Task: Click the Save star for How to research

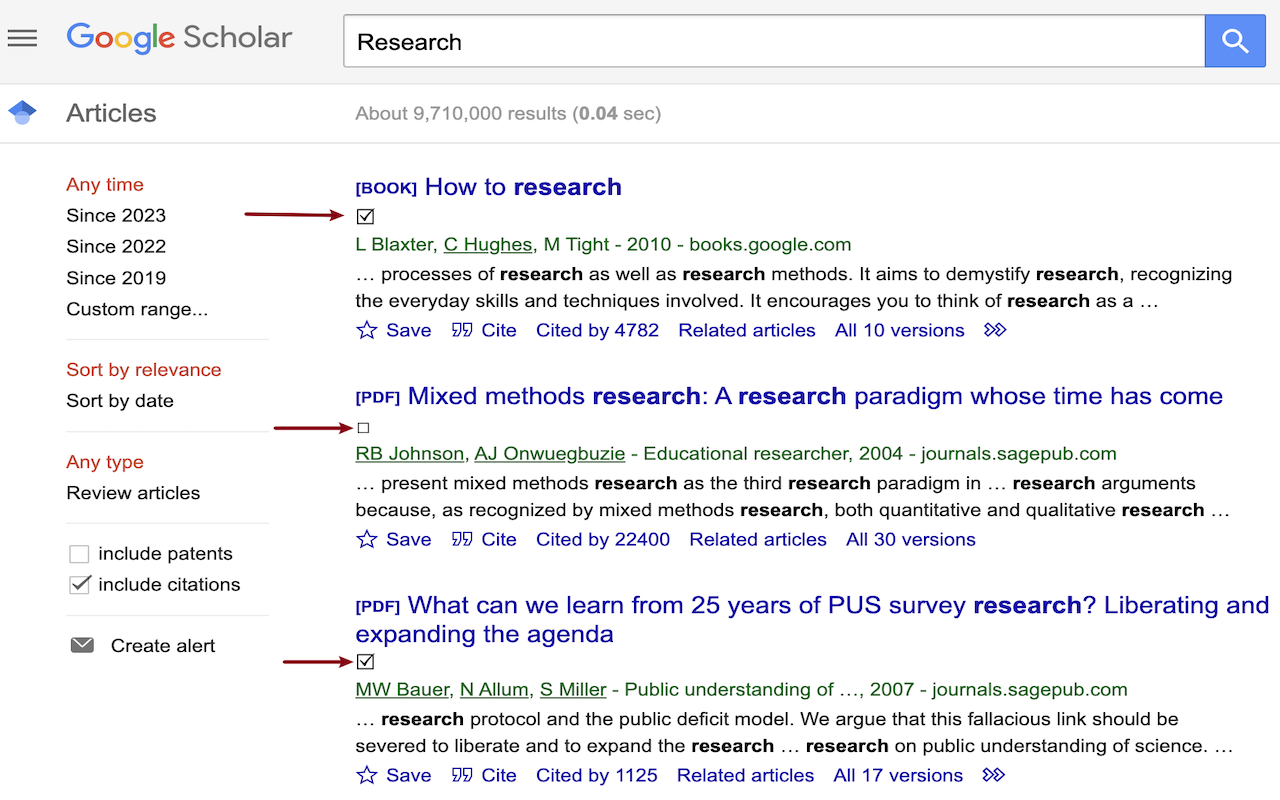Action: 367,330
